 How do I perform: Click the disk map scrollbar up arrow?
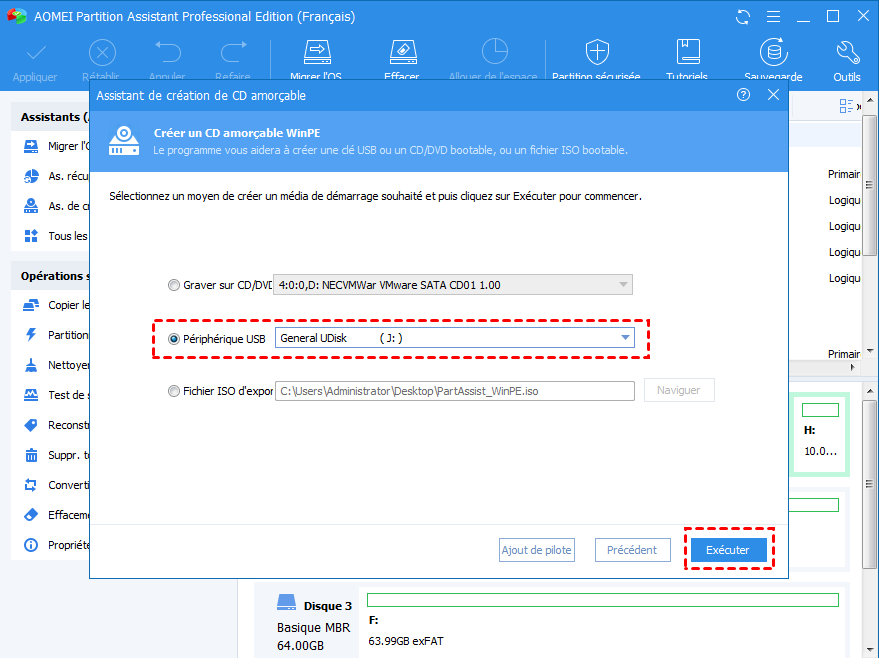pos(869,391)
